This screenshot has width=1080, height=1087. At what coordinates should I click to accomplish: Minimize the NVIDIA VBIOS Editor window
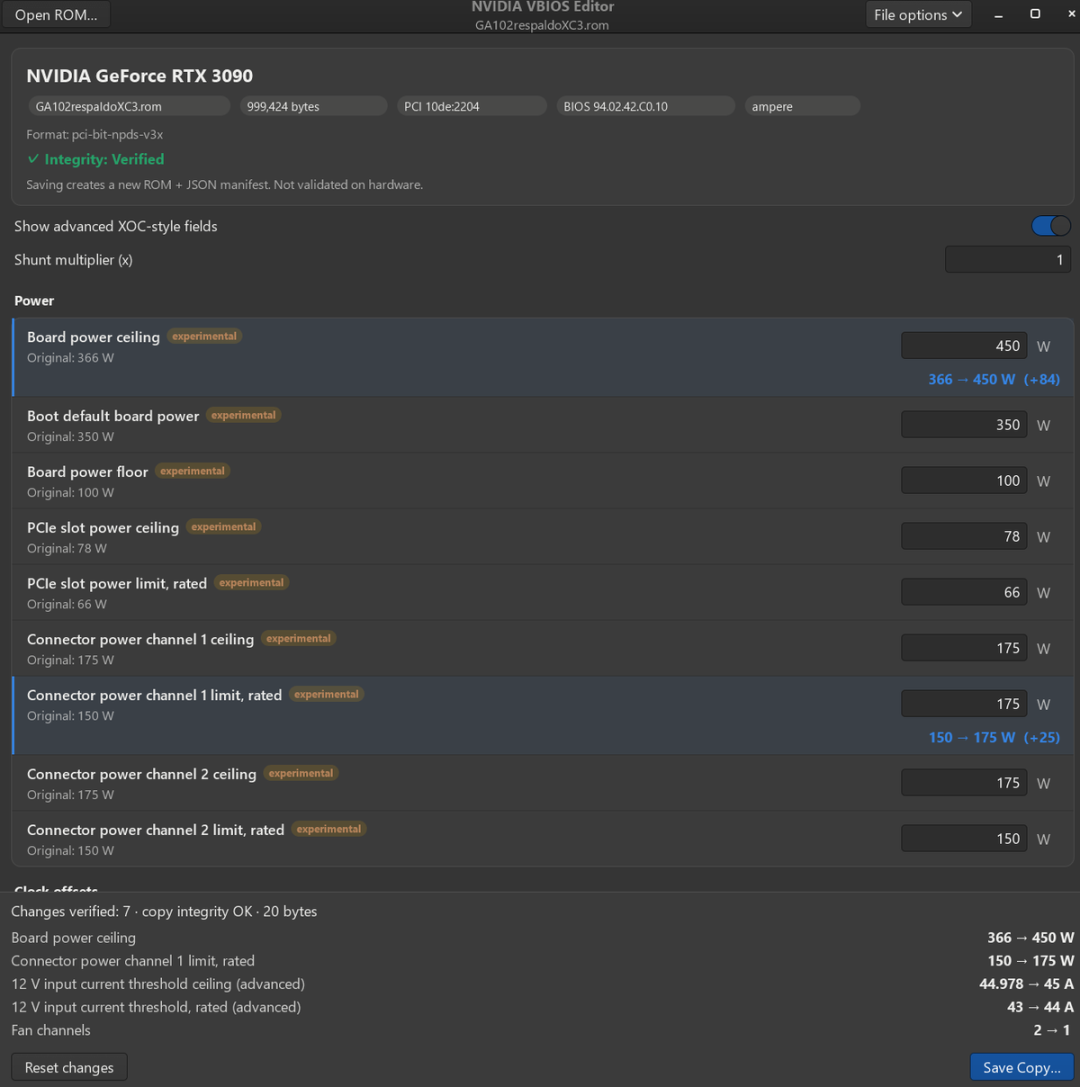998,15
